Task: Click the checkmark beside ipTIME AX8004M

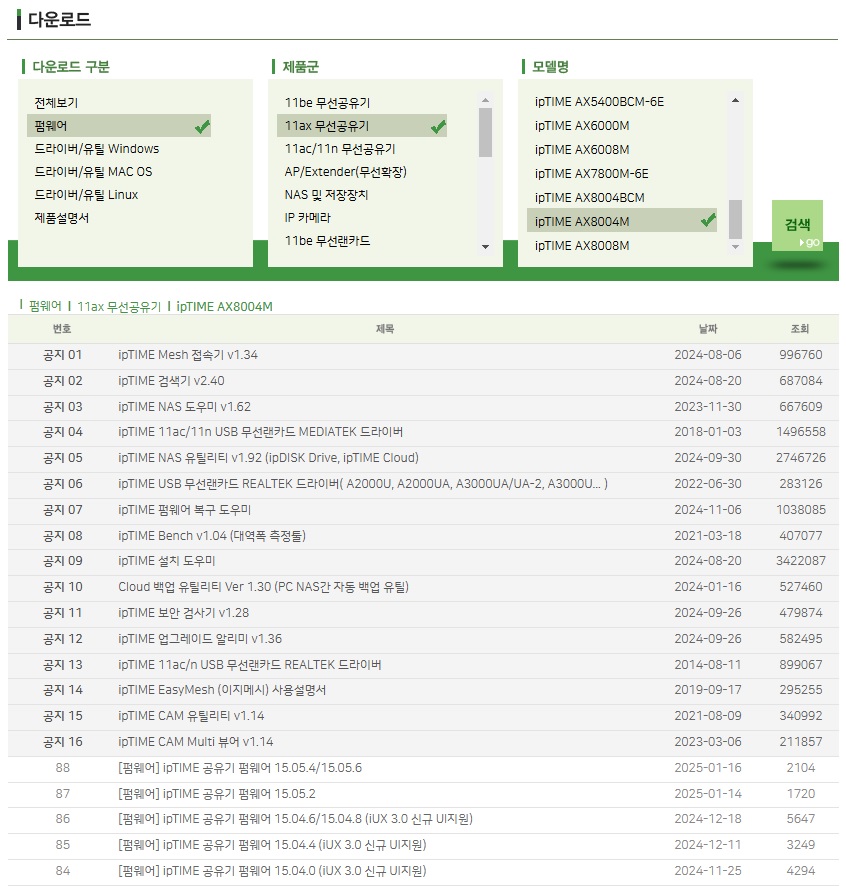Action: 708,220
